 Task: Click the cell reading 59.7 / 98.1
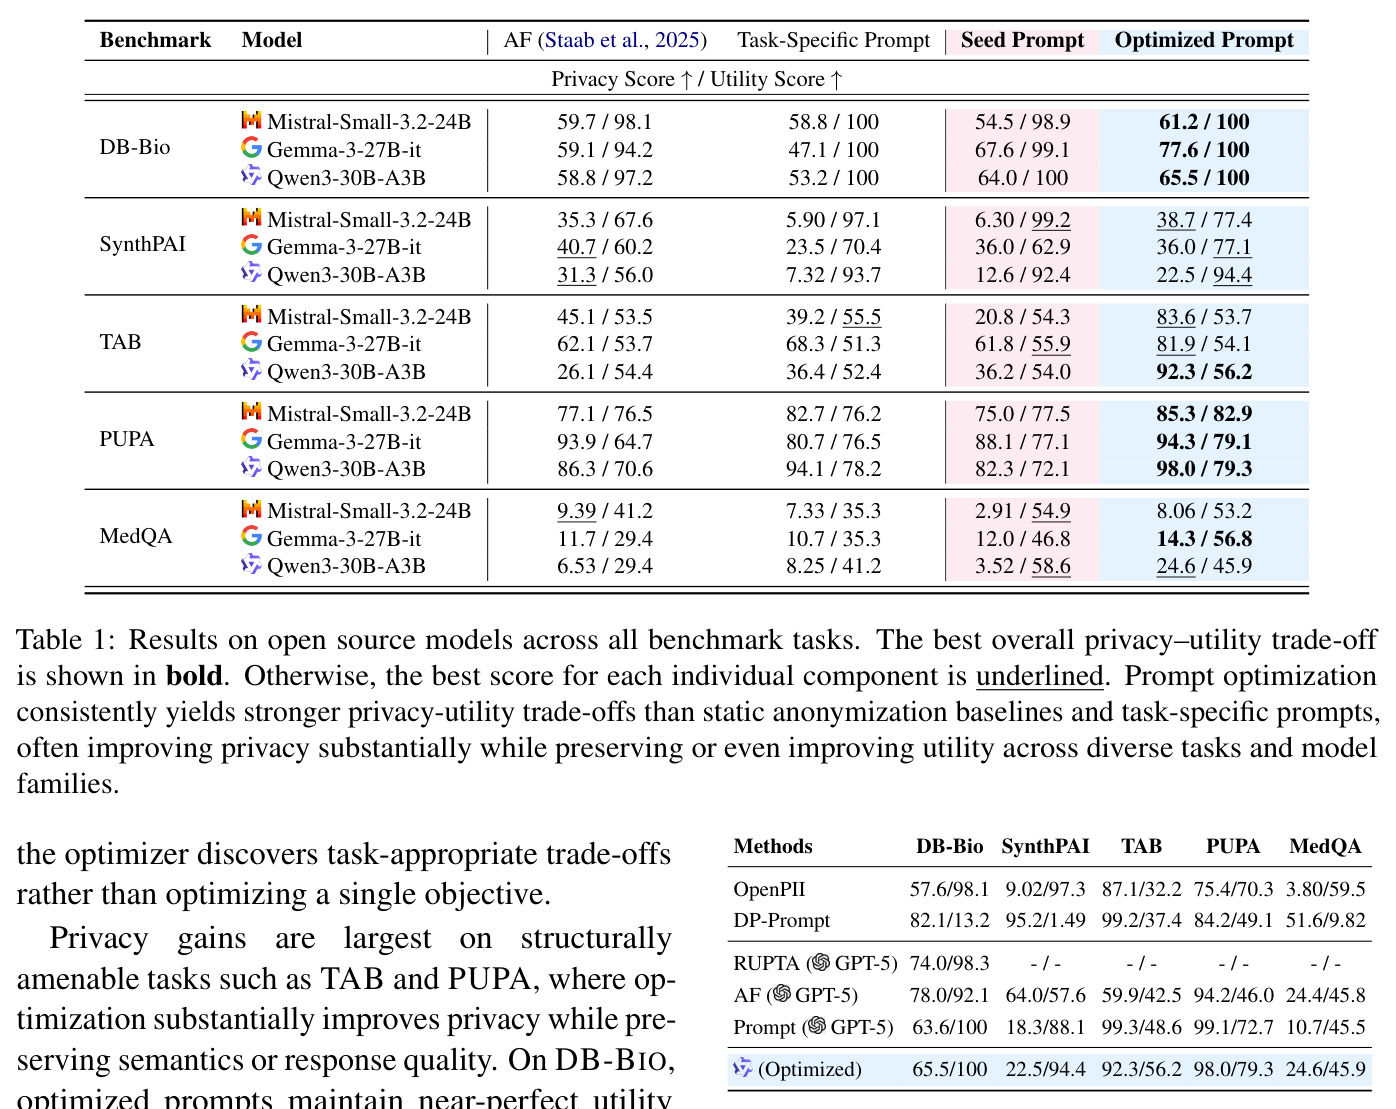pyautogui.click(x=605, y=121)
